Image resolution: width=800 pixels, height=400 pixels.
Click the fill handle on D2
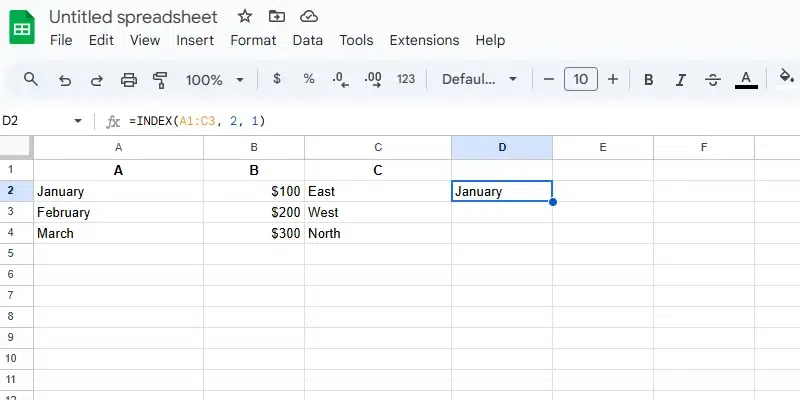click(553, 202)
